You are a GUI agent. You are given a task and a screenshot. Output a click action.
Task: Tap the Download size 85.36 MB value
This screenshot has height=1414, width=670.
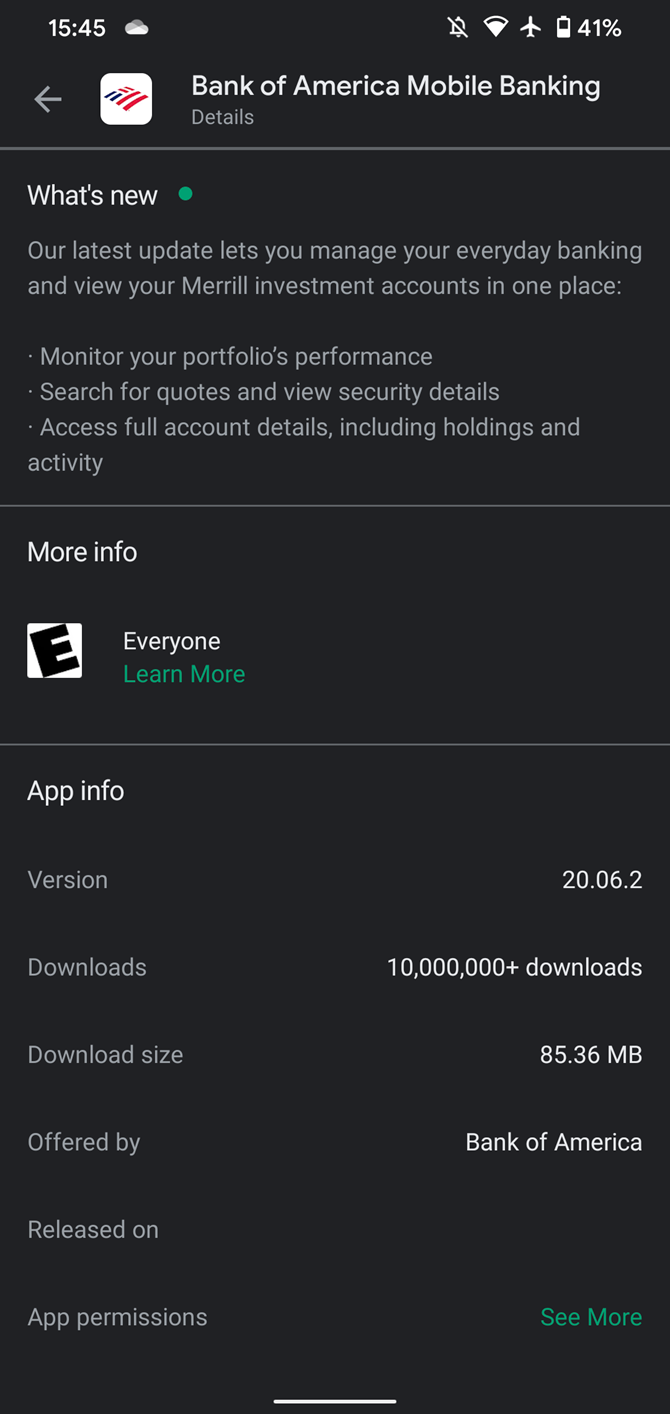590,1054
